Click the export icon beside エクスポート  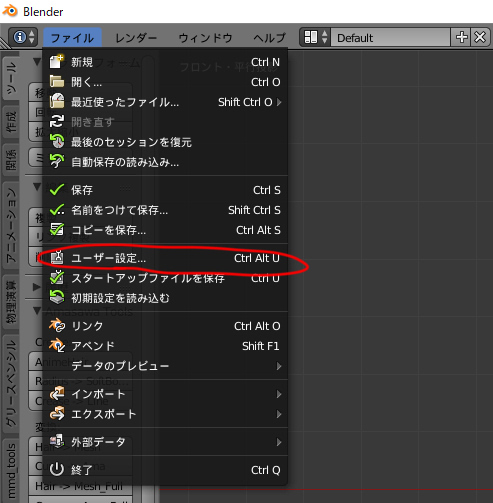pos(57,414)
